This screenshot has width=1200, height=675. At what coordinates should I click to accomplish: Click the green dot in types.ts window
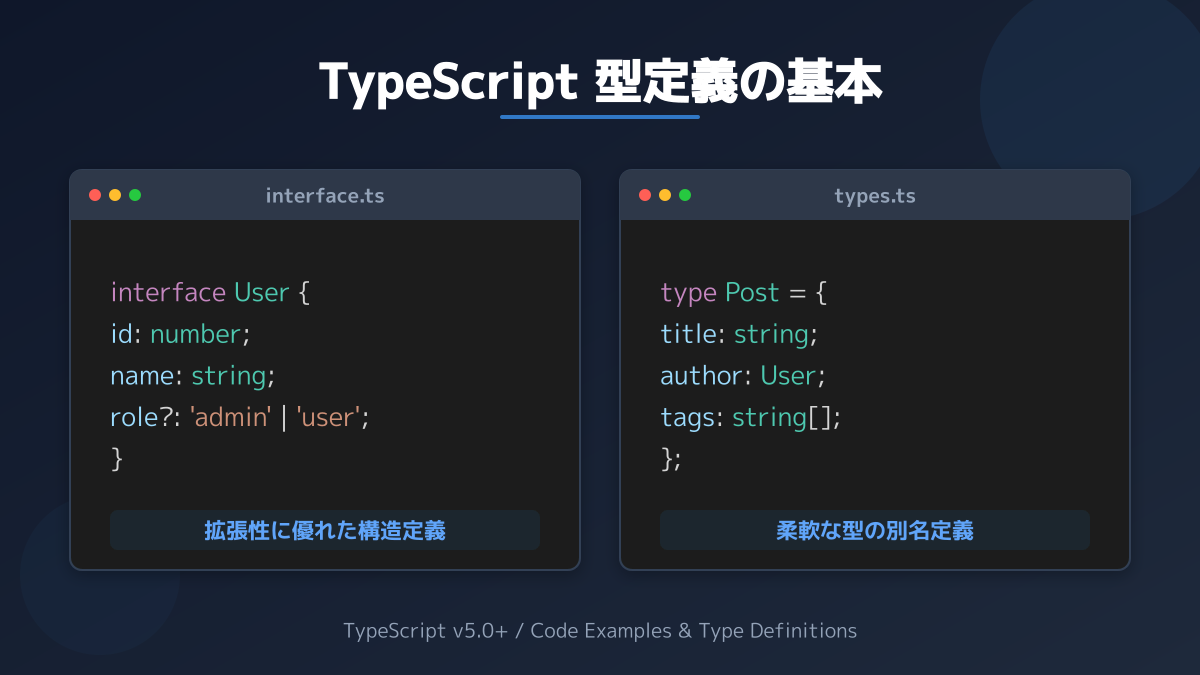pos(685,195)
